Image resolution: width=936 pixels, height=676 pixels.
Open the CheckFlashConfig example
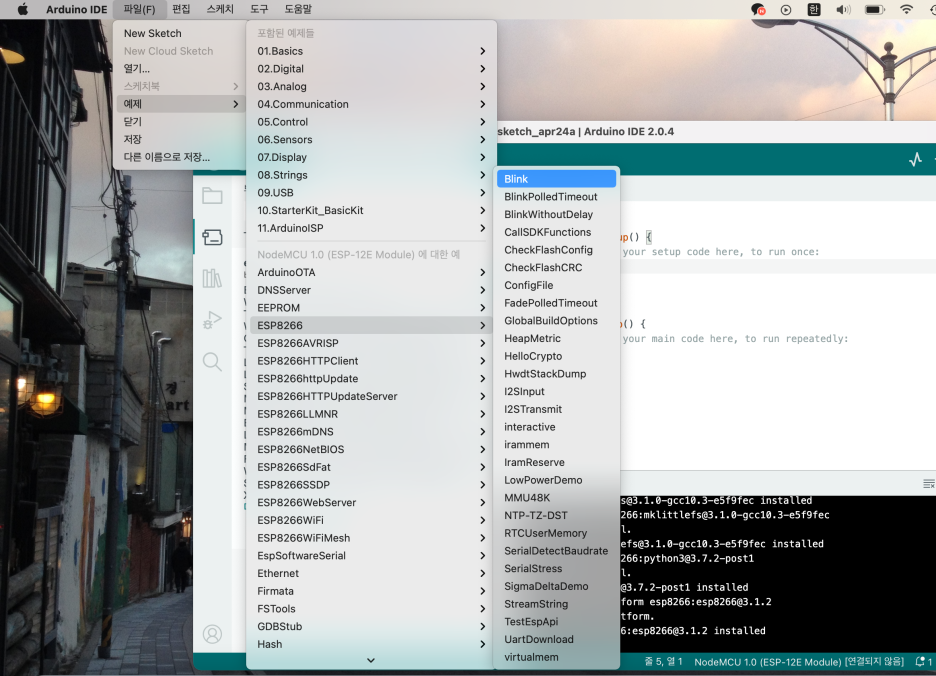[556, 250]
